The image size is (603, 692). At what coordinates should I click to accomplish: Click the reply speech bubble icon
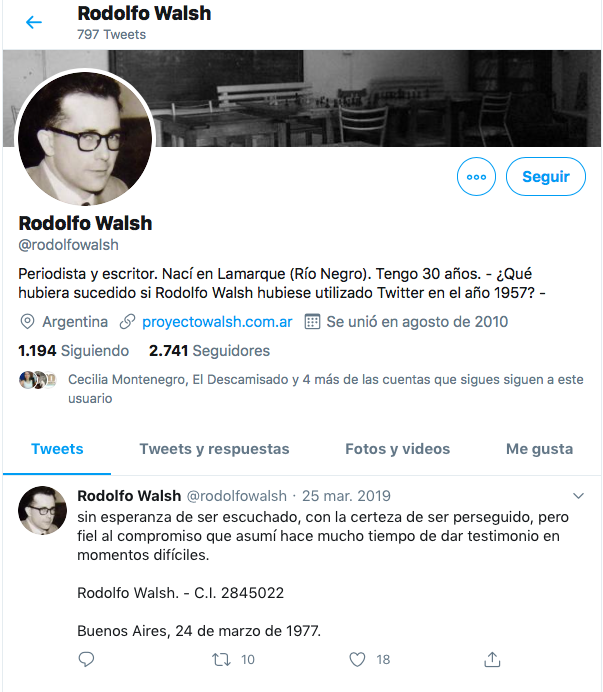tap(86, 659)
